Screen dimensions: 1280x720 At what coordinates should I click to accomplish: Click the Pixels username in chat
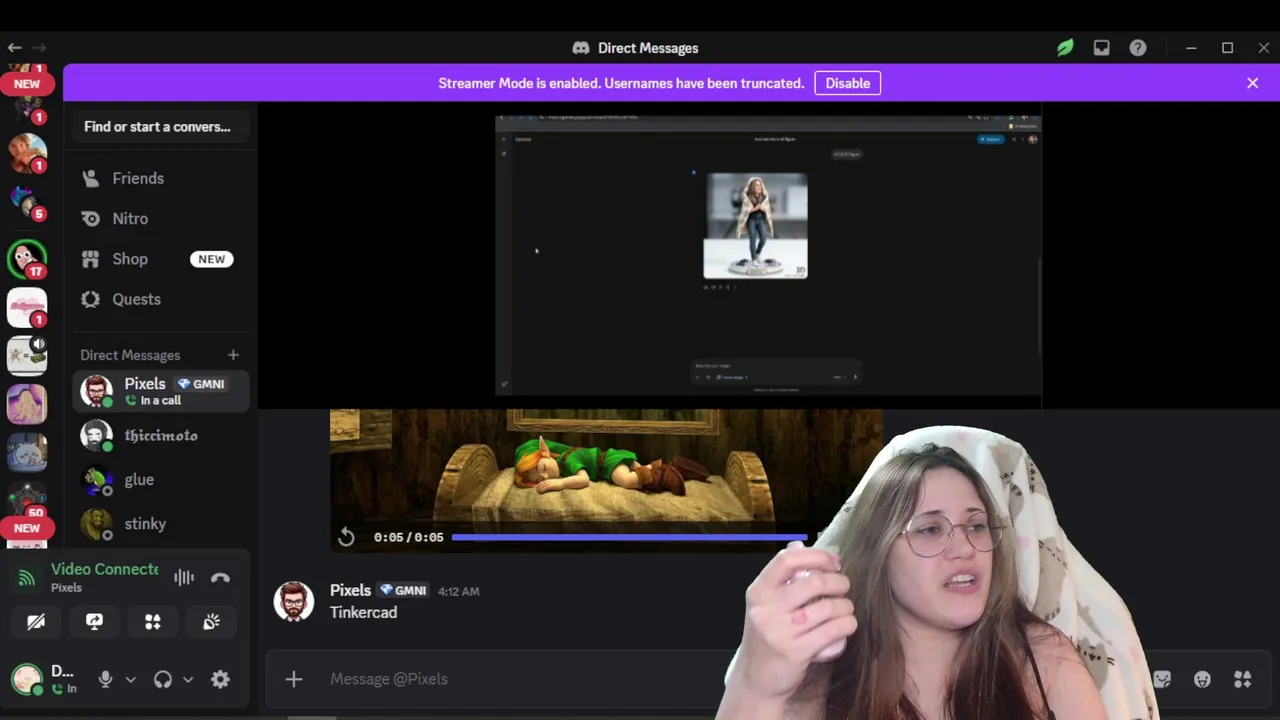click(x=350, y=590)
